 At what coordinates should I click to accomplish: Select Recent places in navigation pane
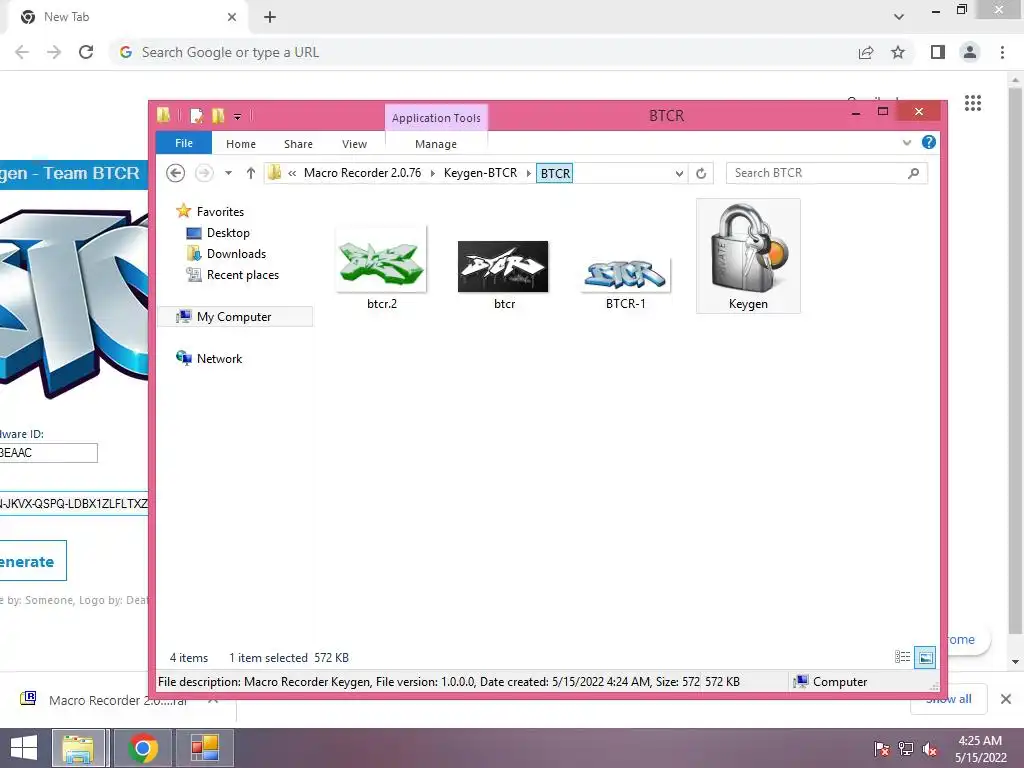pos(232,275)
